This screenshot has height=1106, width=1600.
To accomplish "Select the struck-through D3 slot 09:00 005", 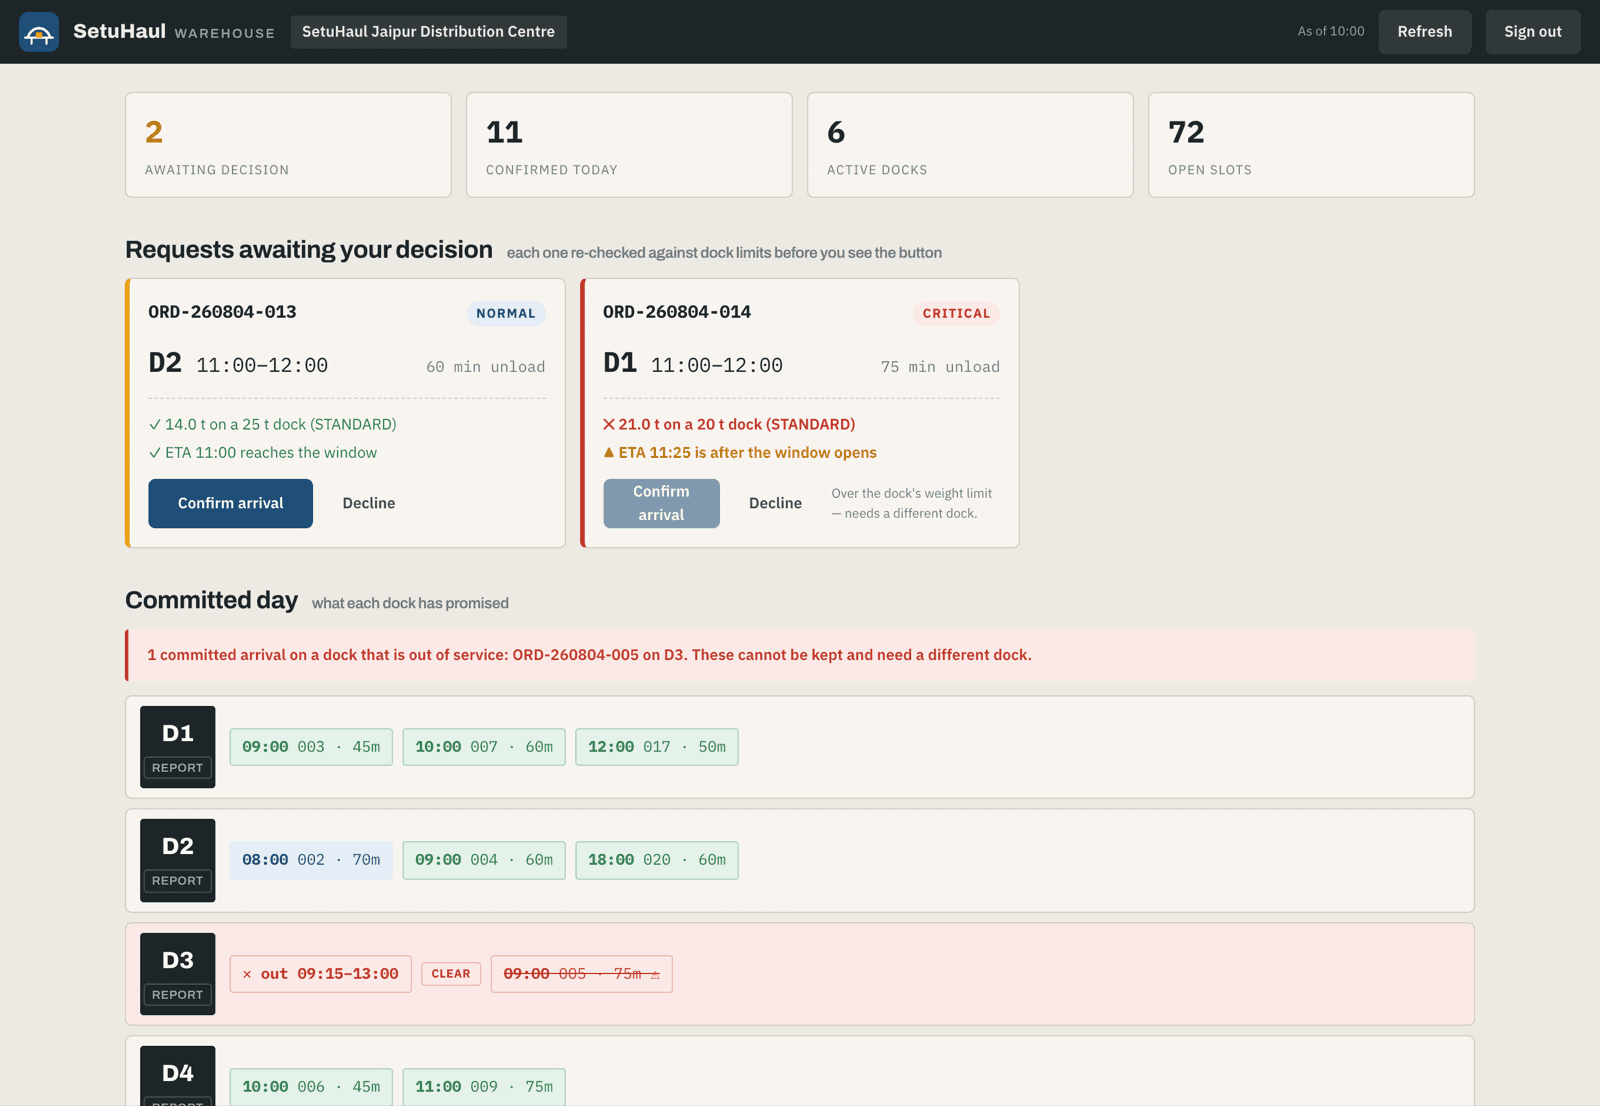I will 582,974.
